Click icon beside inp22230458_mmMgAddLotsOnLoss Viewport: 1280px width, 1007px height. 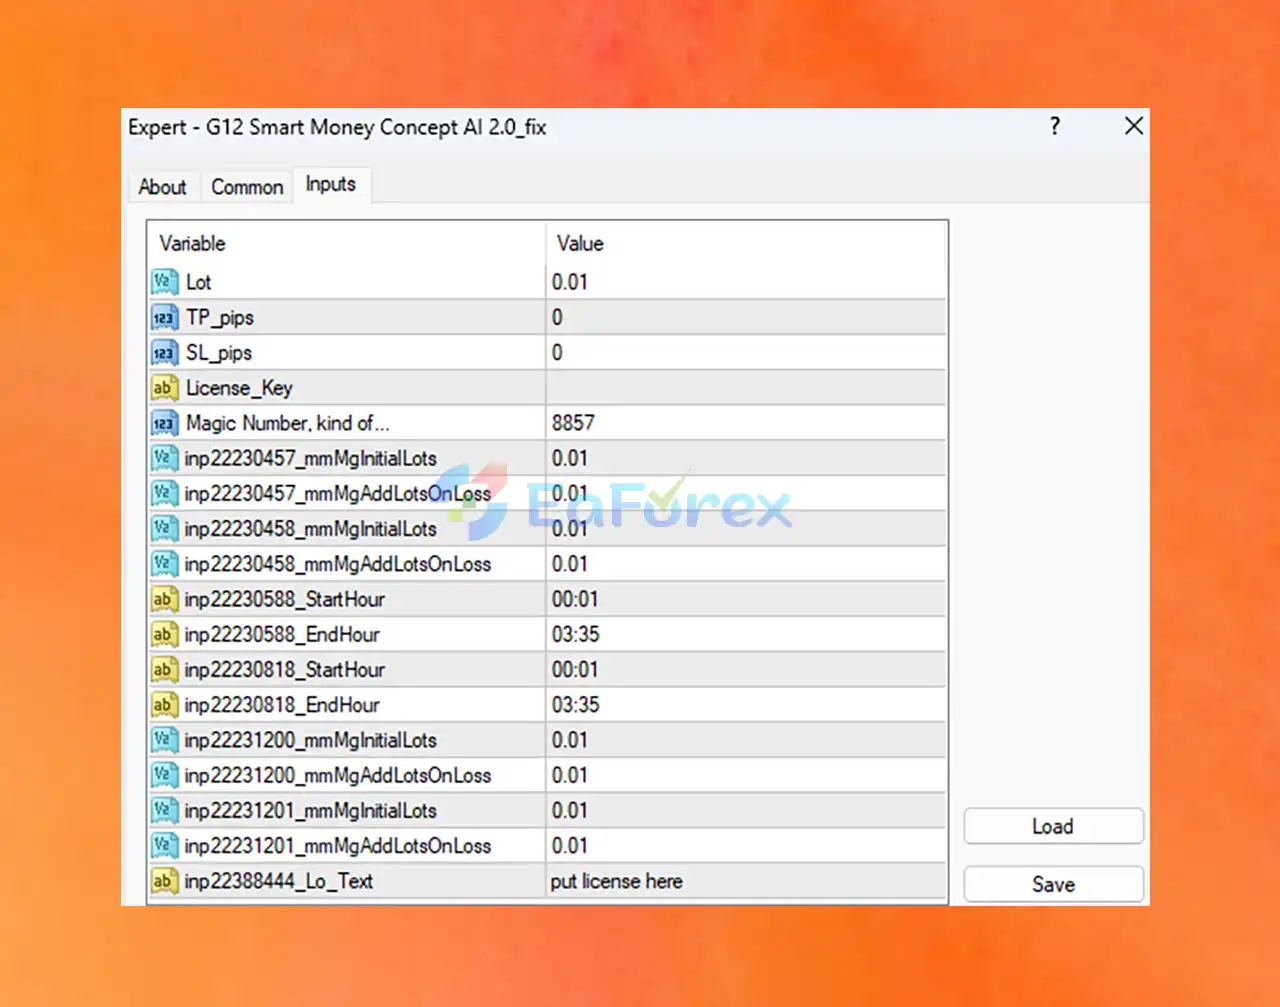164,564
